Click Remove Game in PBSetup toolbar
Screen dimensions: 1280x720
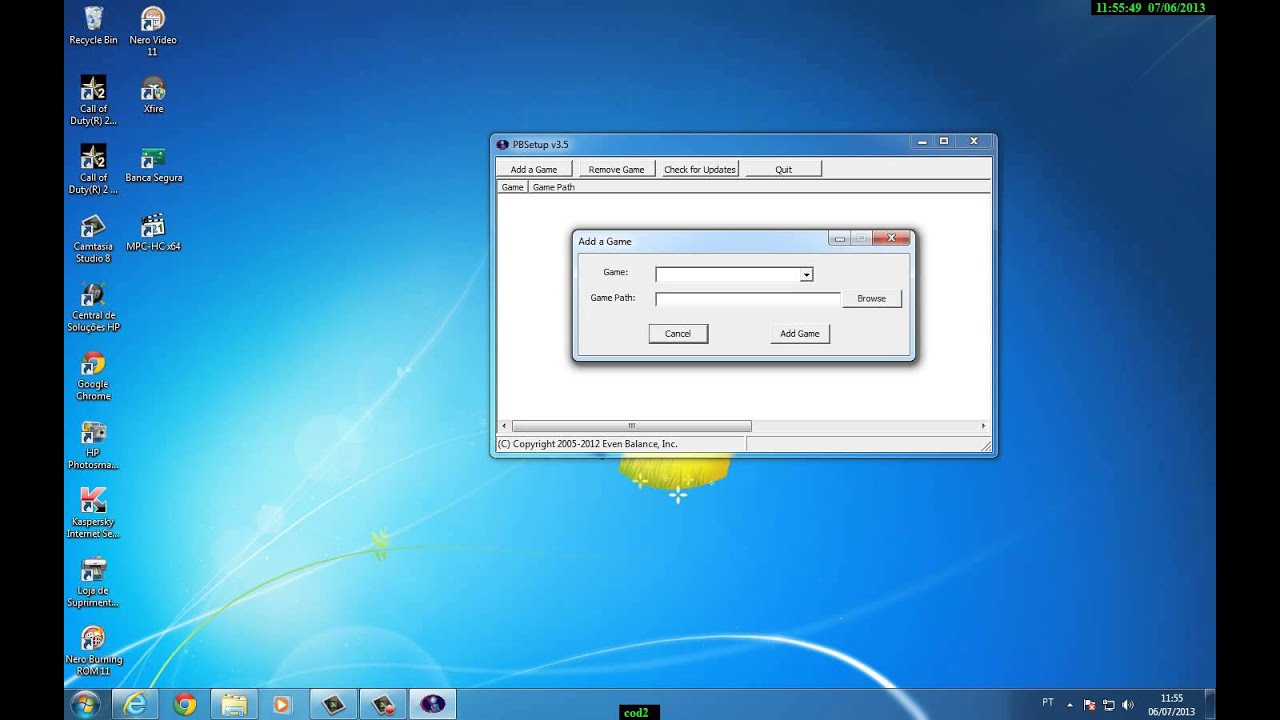tap(616, 169)
